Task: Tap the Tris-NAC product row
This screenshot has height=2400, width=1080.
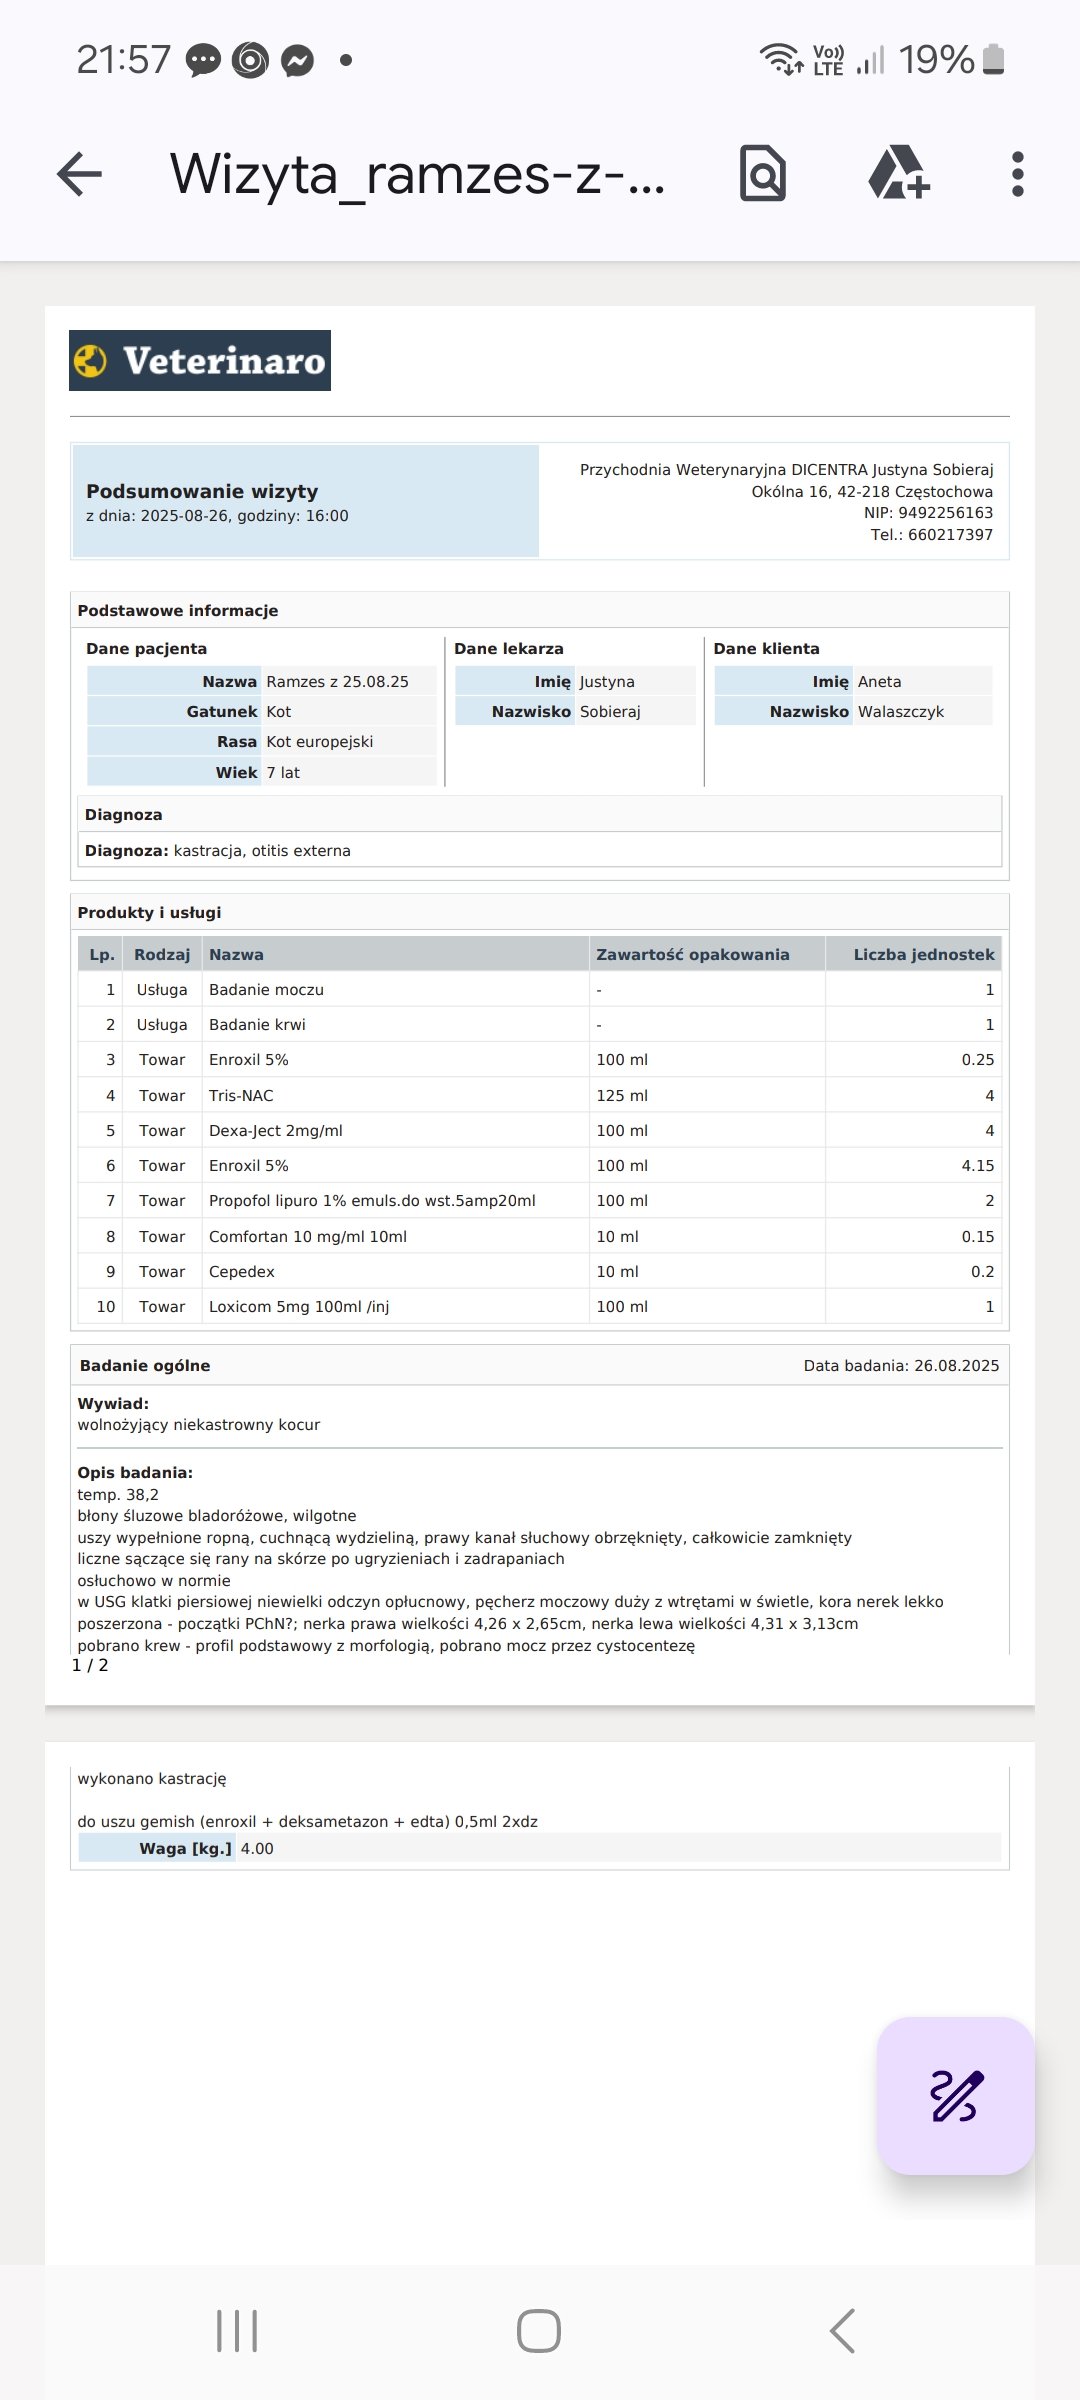Action: tap(540, 1096)
